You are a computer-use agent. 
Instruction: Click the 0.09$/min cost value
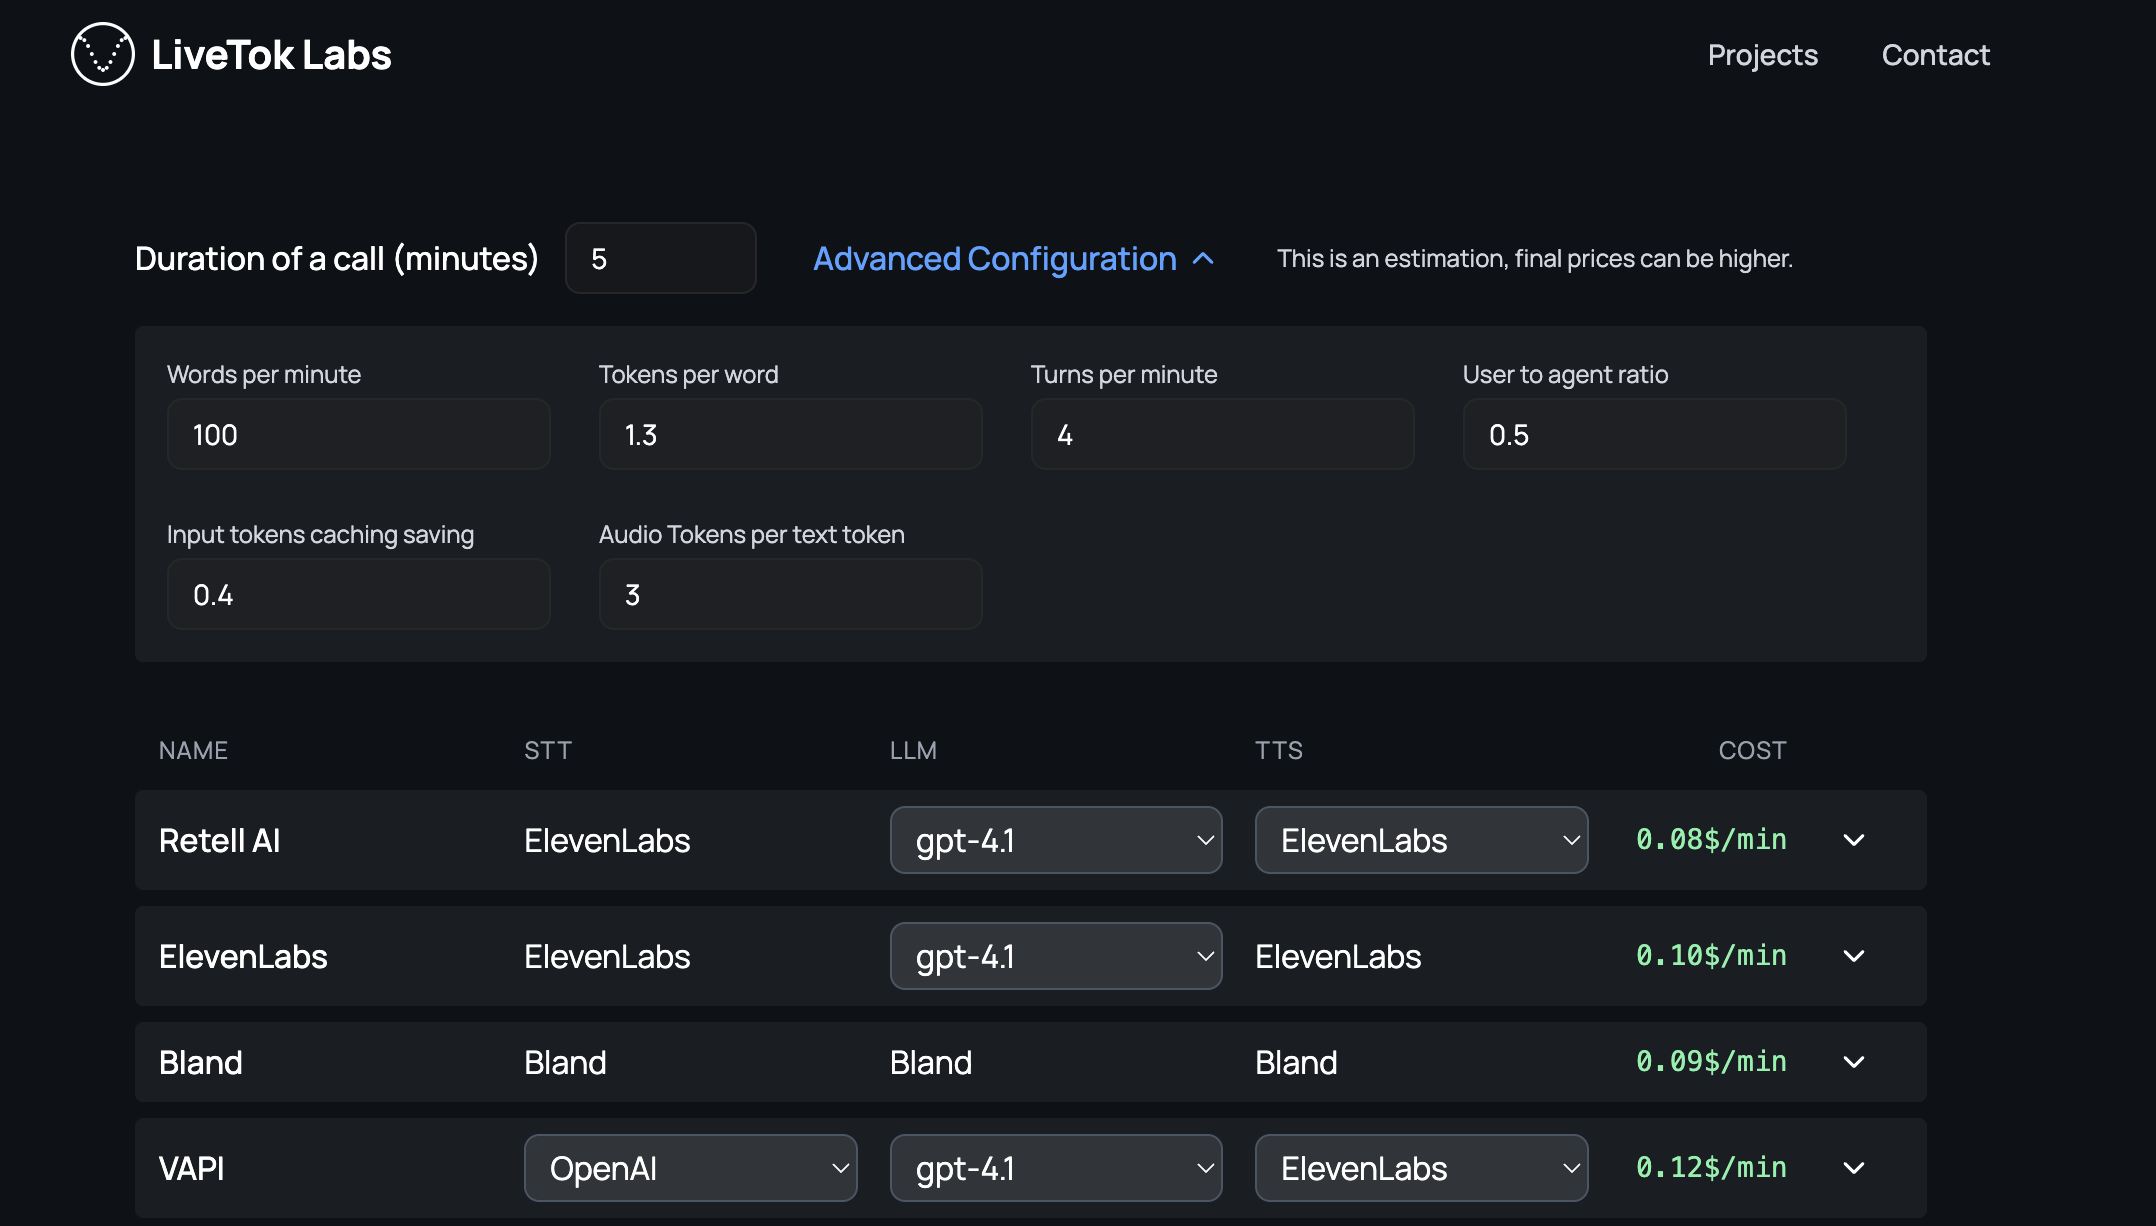click(1711, 1062)
